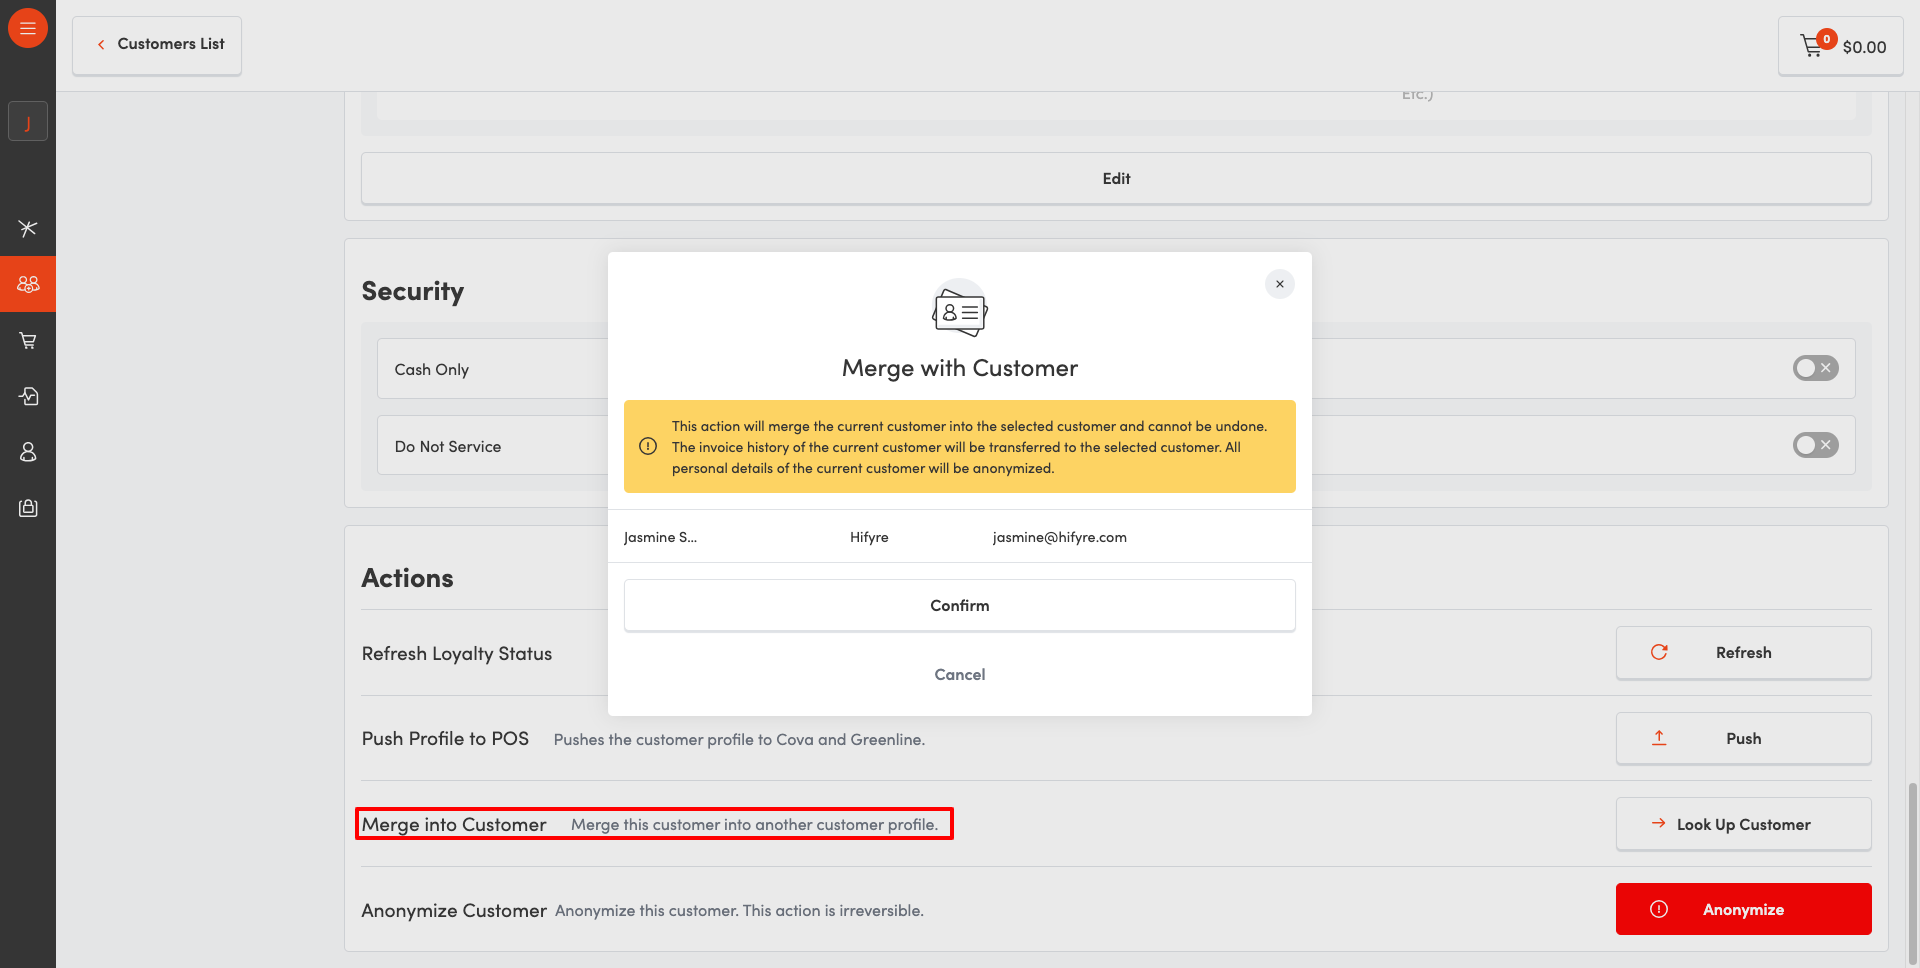Viewport: 1920px width, 968px height.
Task: Open the hamburger menu in sidebar
Action: click(28, 28)
